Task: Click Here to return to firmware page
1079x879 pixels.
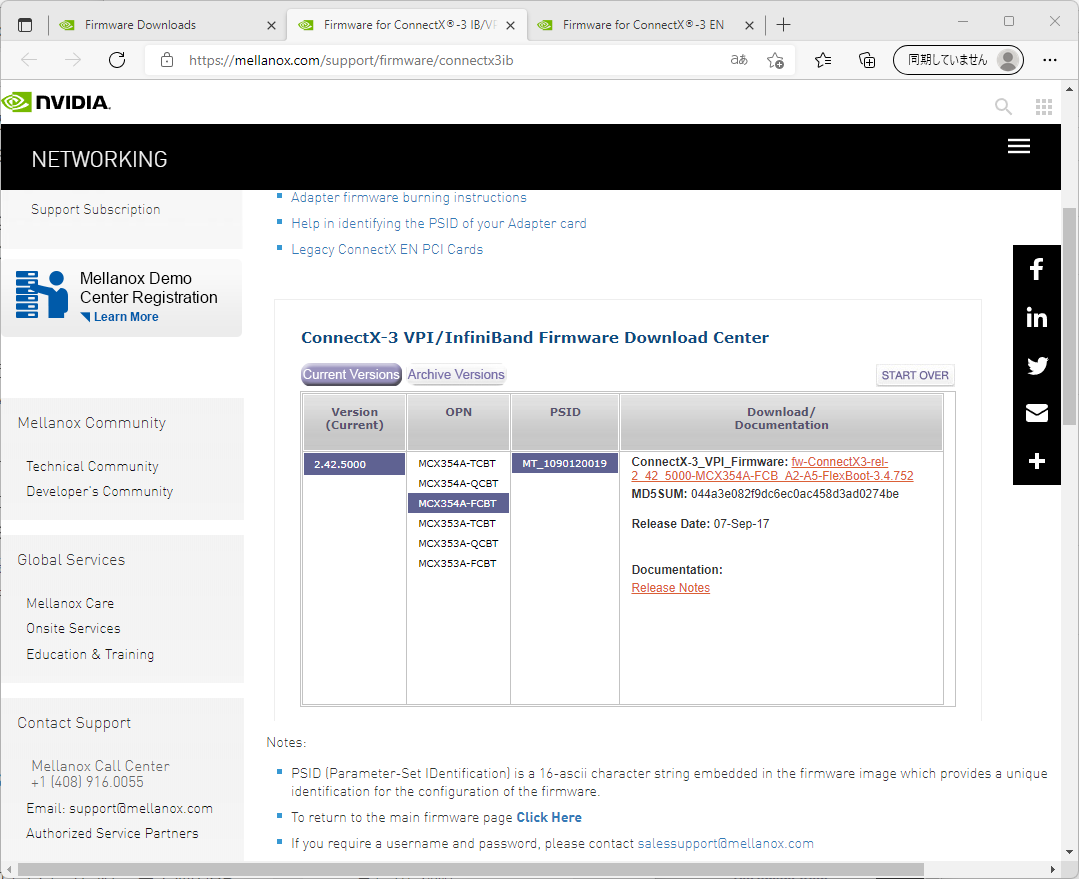Action: (x=549, y=817)
